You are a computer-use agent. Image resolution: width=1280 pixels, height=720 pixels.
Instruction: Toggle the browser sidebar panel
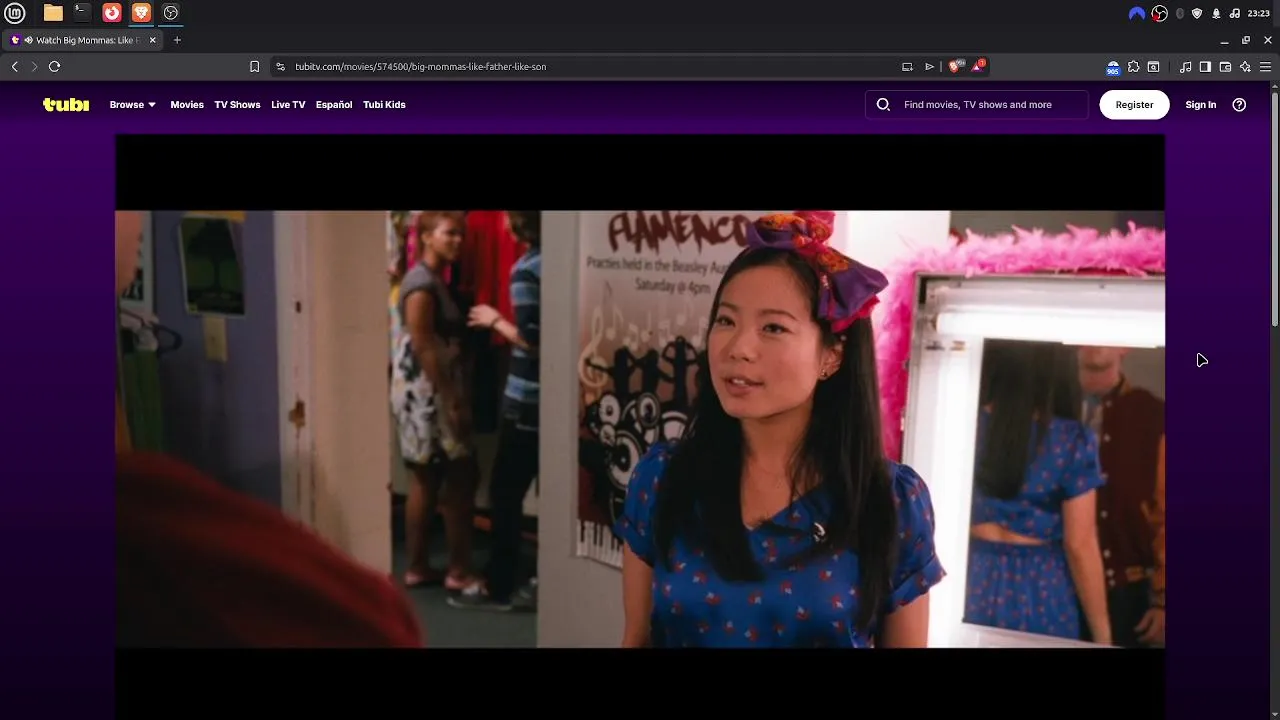1205,67
